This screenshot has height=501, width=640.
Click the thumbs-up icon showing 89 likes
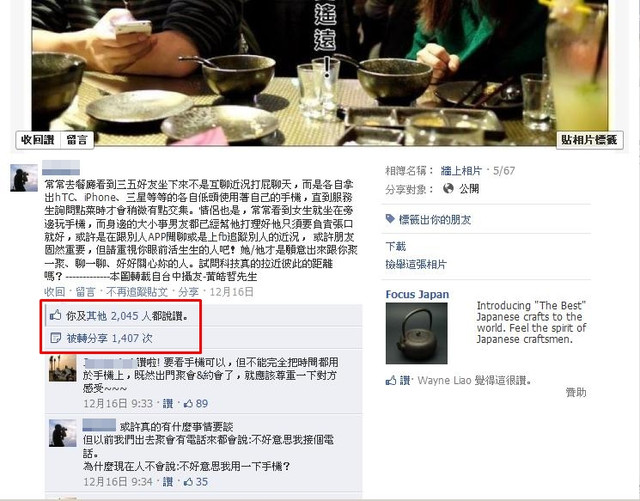click(188, 403)
